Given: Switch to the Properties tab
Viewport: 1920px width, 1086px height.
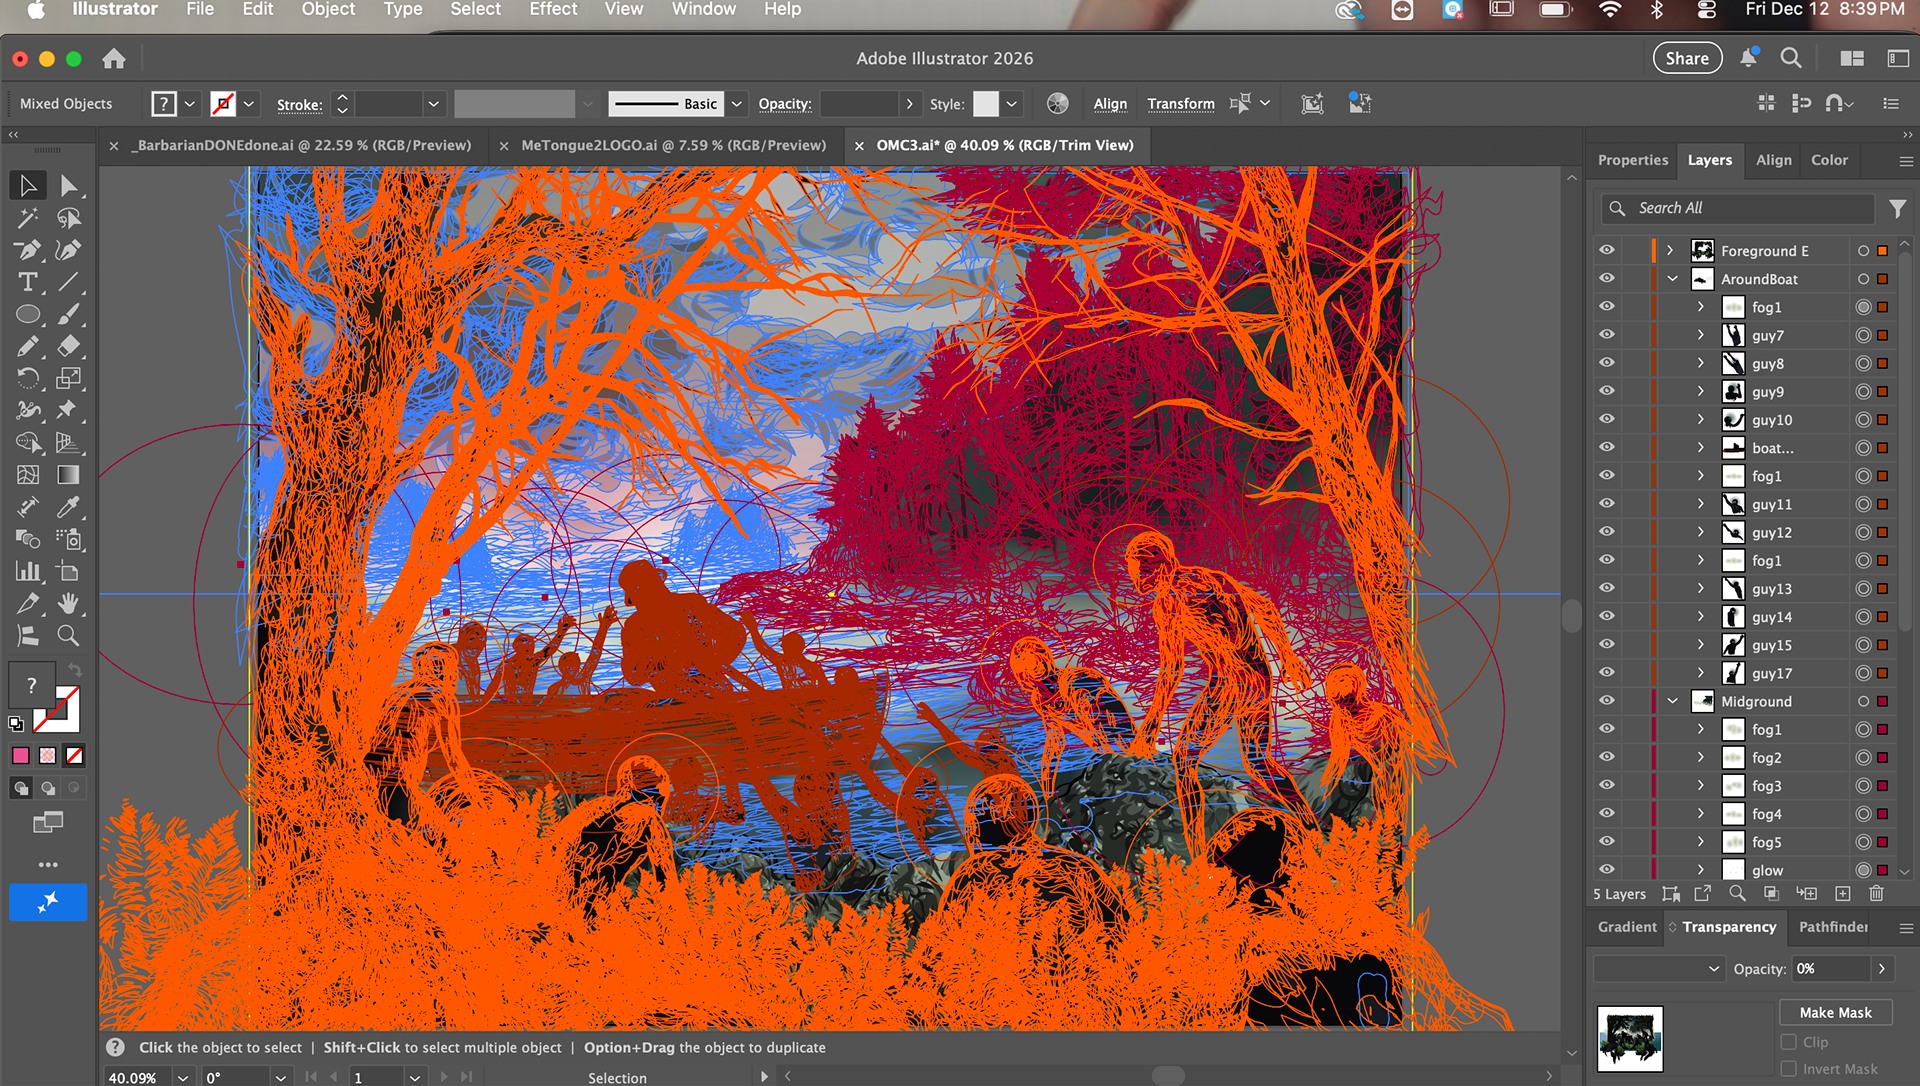Looking at the screenshot, I should pos(1632,160).
